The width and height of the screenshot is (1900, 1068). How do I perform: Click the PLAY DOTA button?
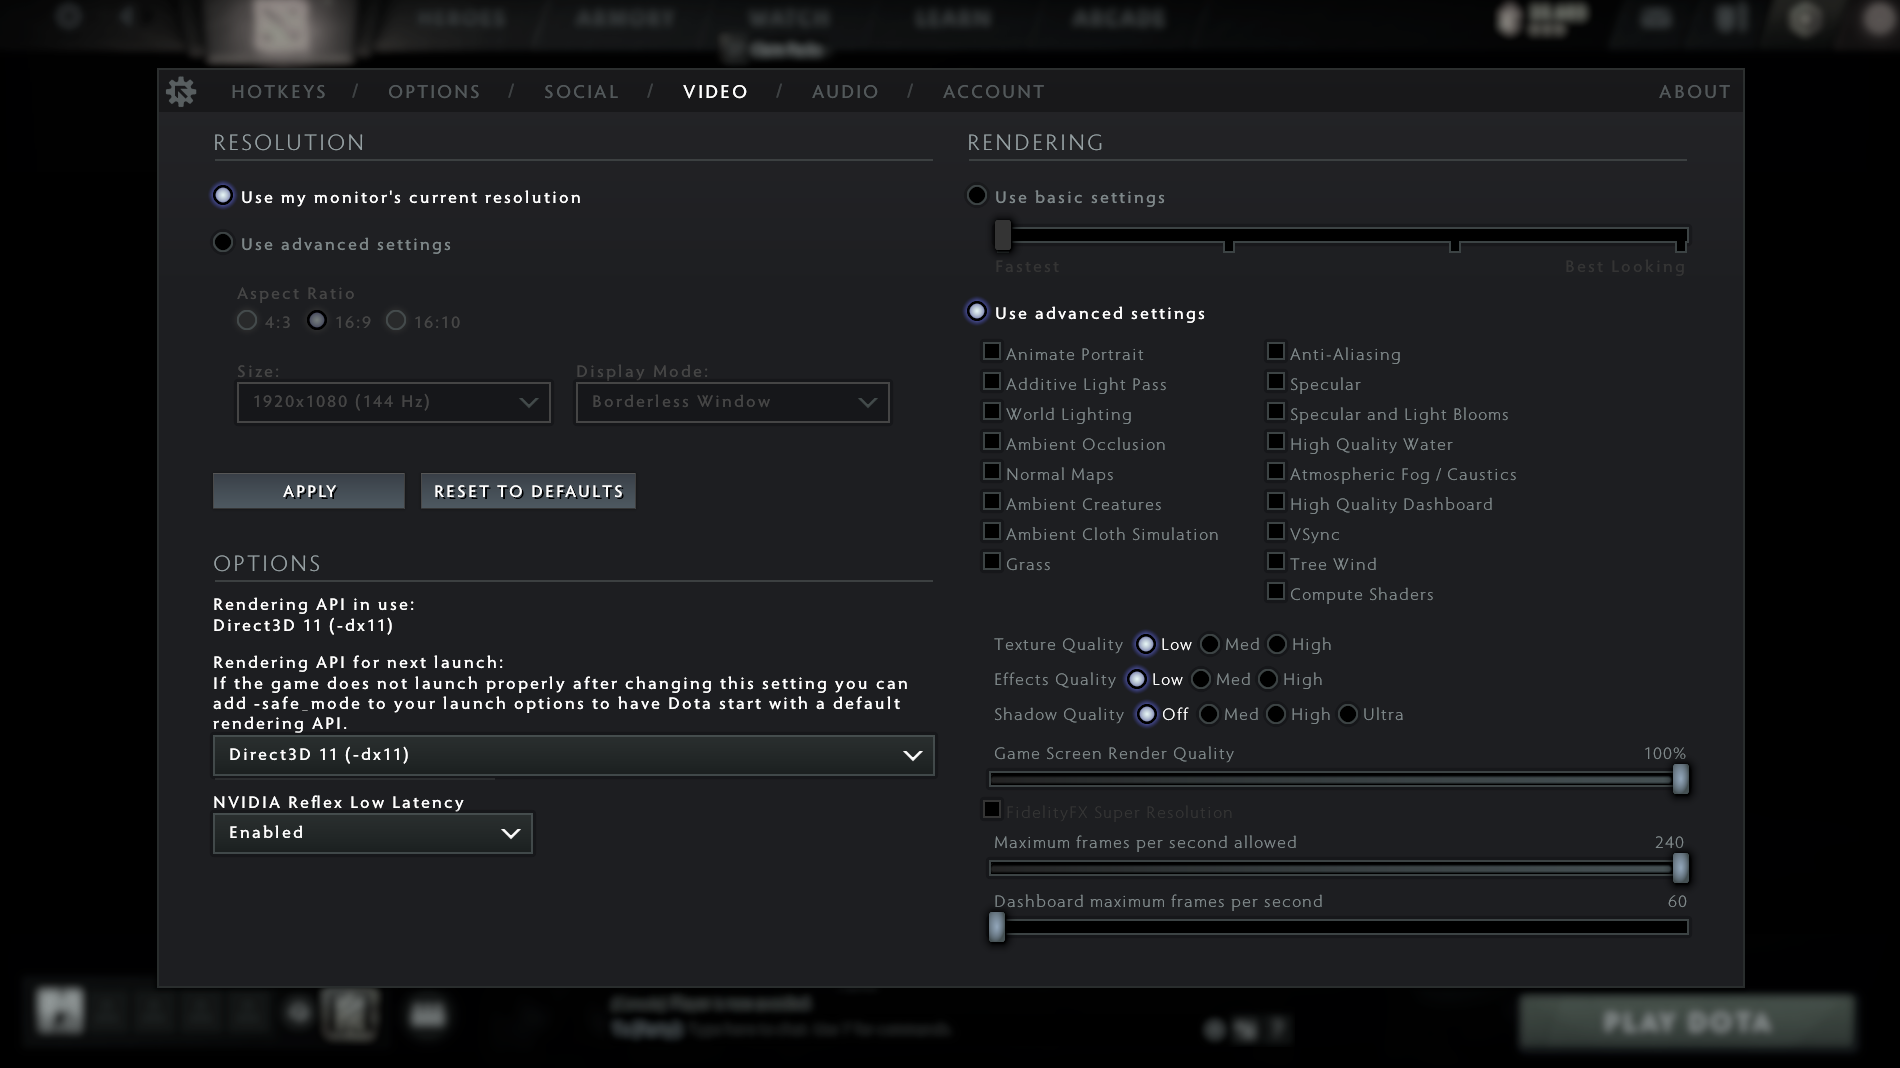pyautogui.click(x=1687, y=1023)
